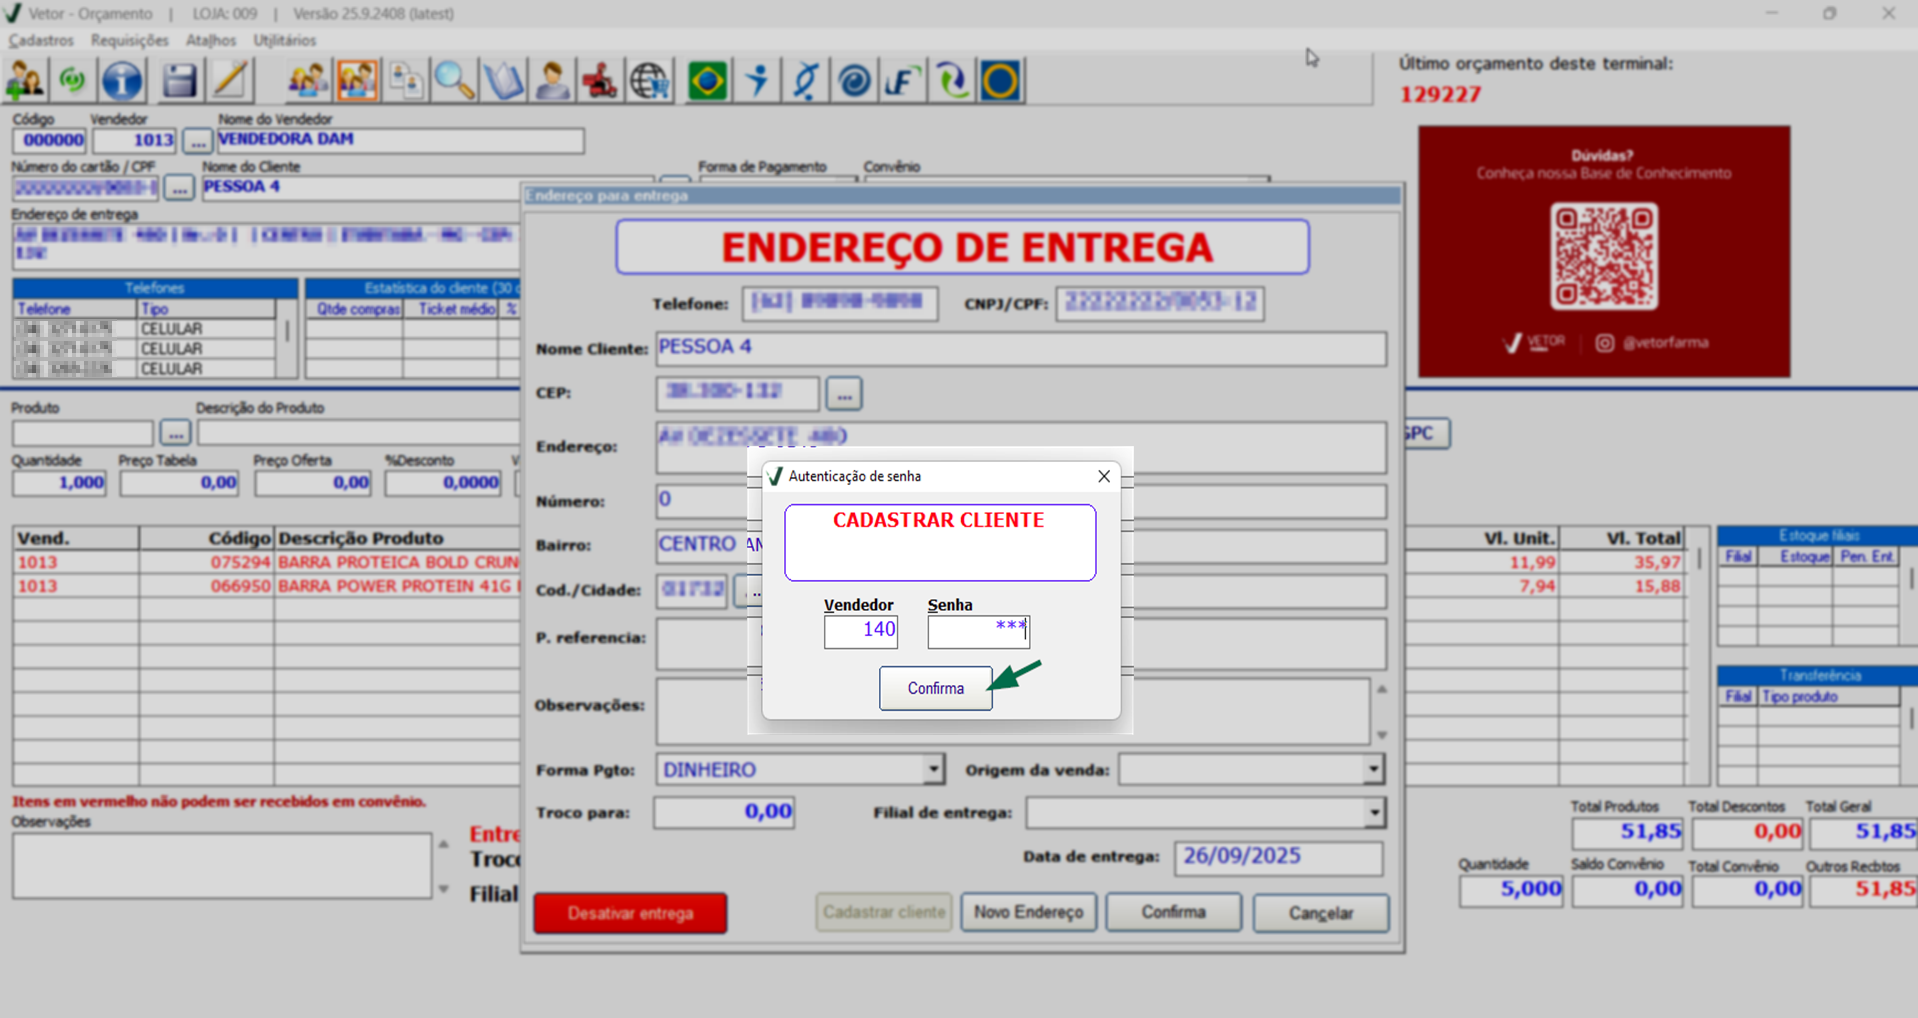This screenshot has width=1918, height=1018.
Task: Open the Forma Pgto dropdown
Action: [x=932, y=769]
